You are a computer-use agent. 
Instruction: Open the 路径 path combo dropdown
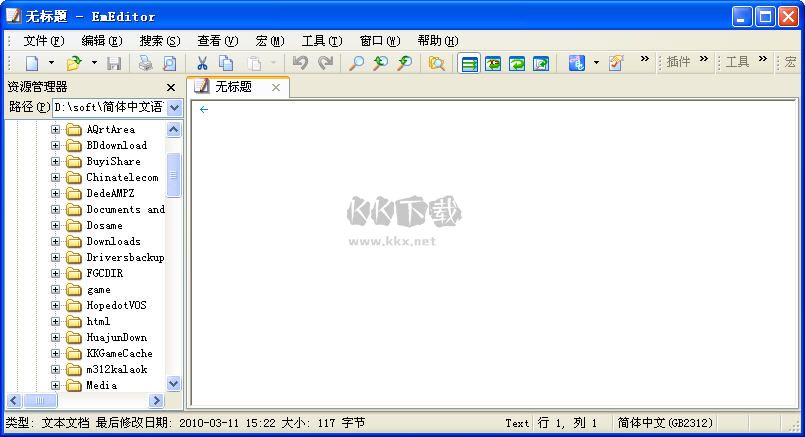(x=175, y=107)
